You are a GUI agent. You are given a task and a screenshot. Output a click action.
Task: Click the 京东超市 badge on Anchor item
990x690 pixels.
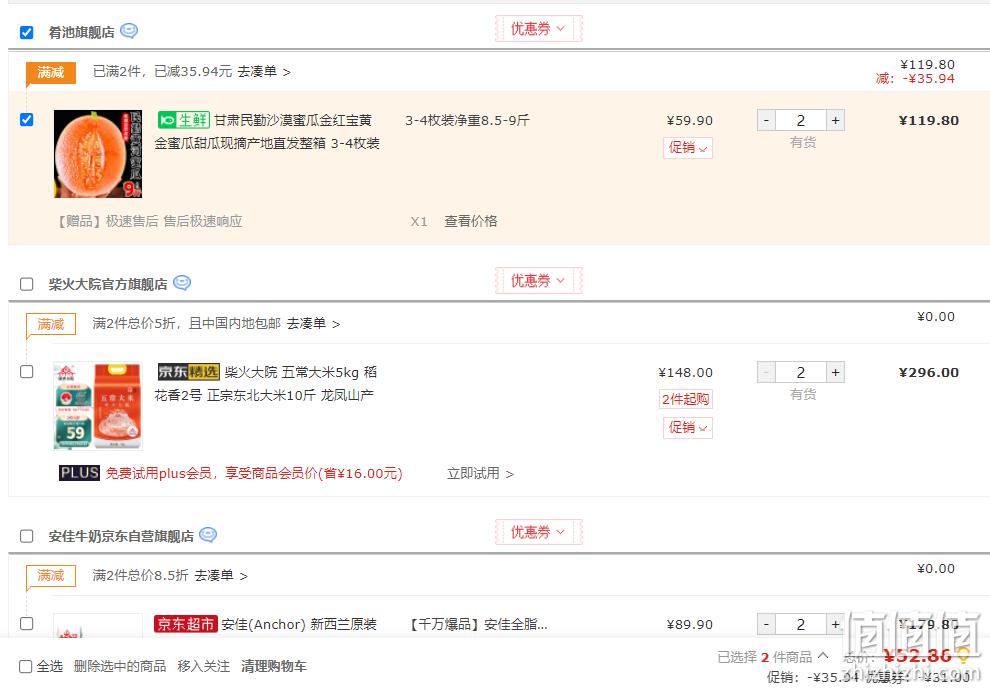(186, 624)
